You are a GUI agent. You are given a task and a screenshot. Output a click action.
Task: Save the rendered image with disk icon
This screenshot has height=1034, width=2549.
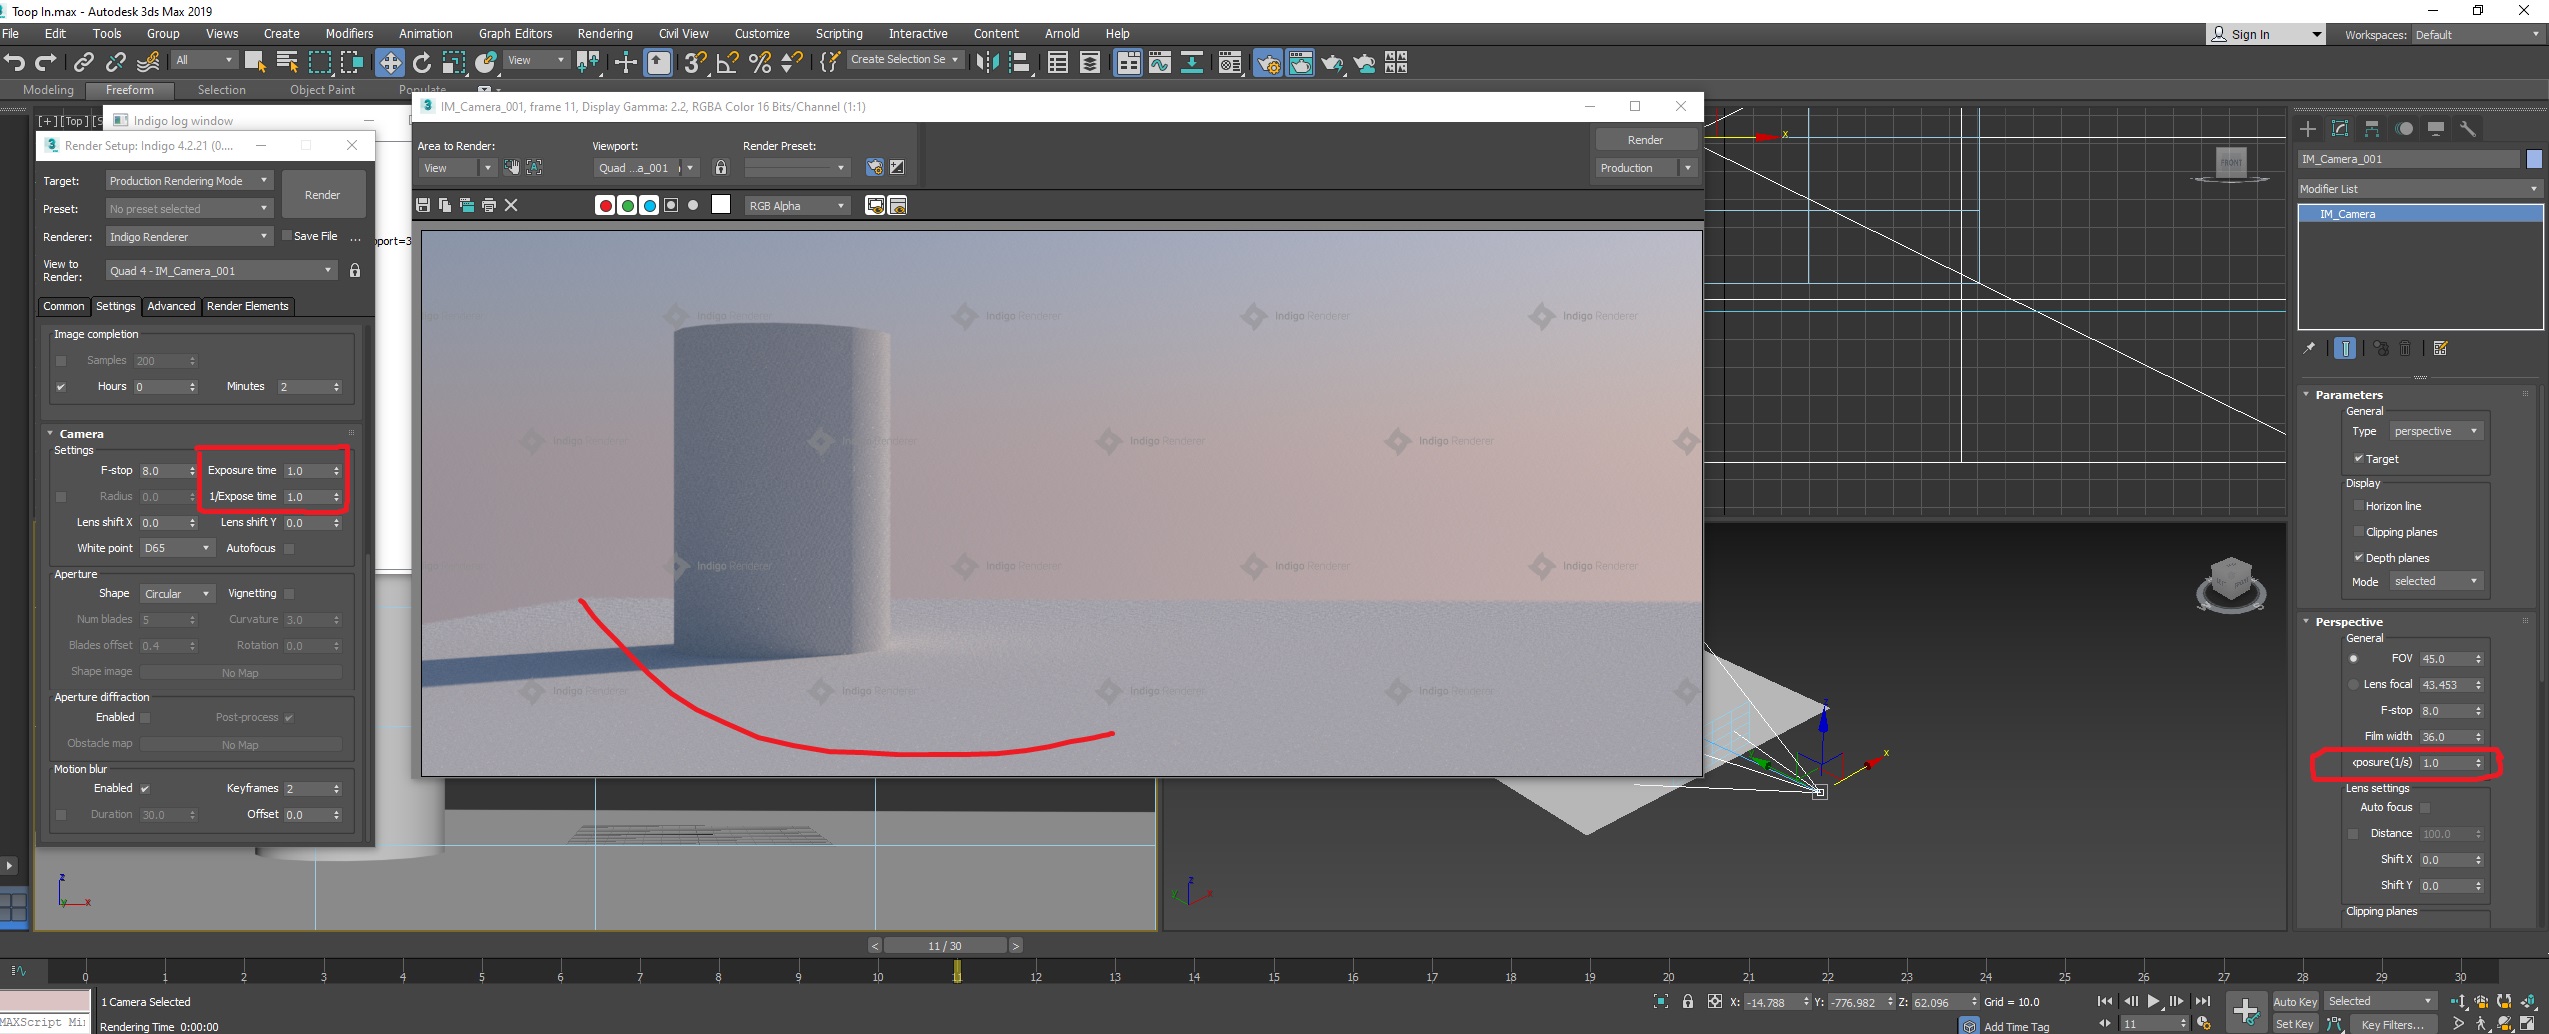coord(423,205)
